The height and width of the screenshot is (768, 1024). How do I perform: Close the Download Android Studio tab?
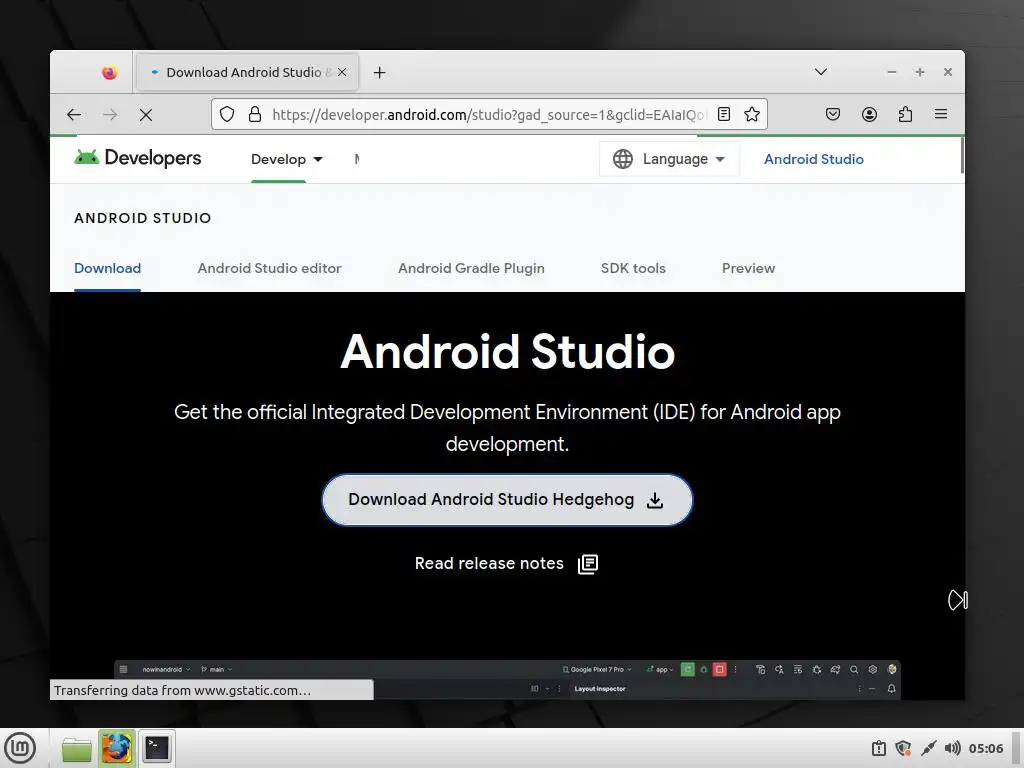[342, 72]
